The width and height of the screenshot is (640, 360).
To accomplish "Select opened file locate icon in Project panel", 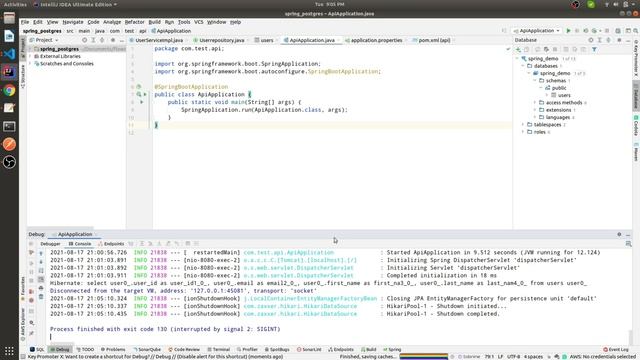I will click(84, 40).
